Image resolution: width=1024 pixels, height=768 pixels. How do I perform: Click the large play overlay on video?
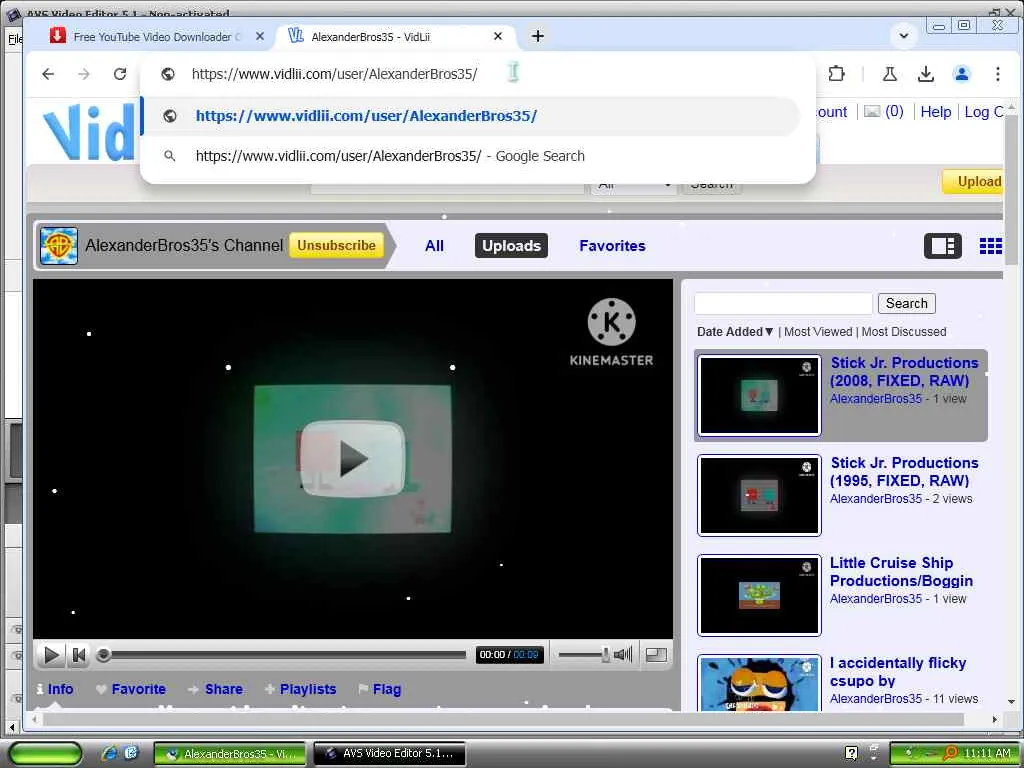[353, 459]
